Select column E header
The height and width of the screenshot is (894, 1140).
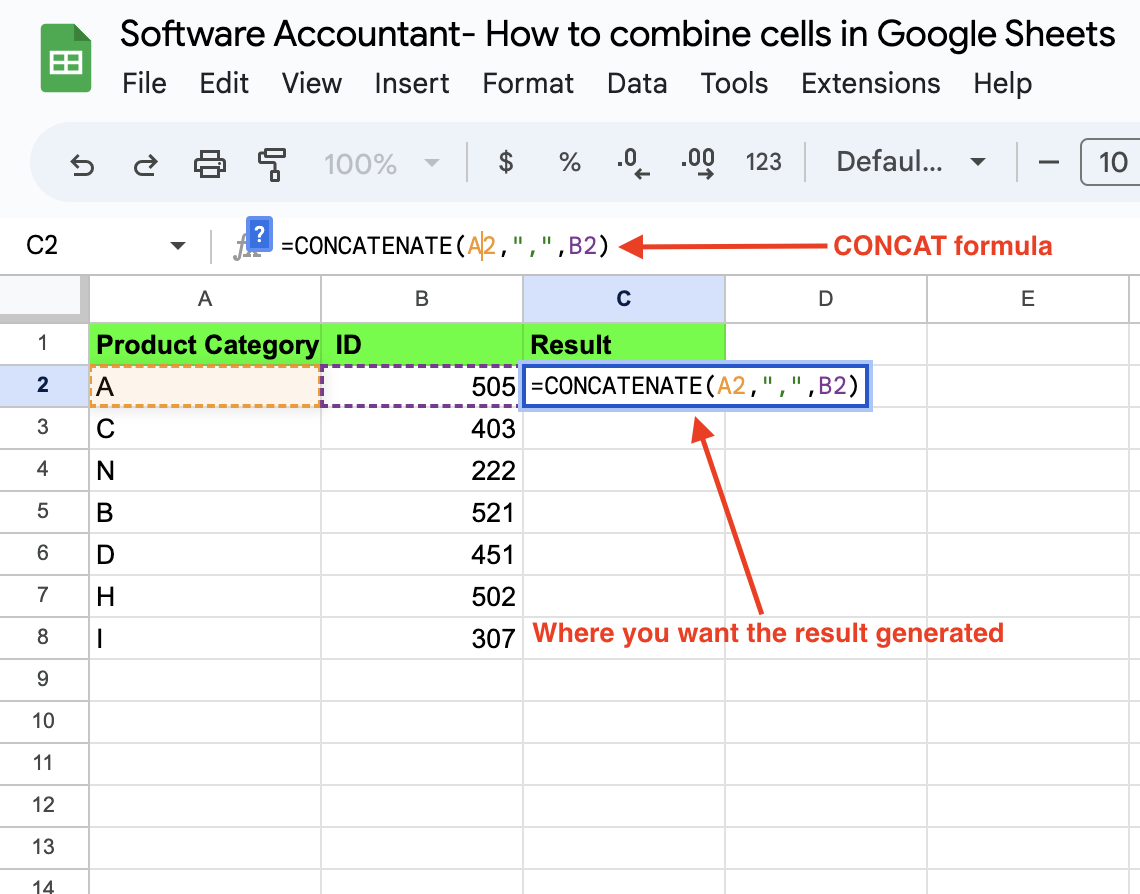coord(1028,299)
